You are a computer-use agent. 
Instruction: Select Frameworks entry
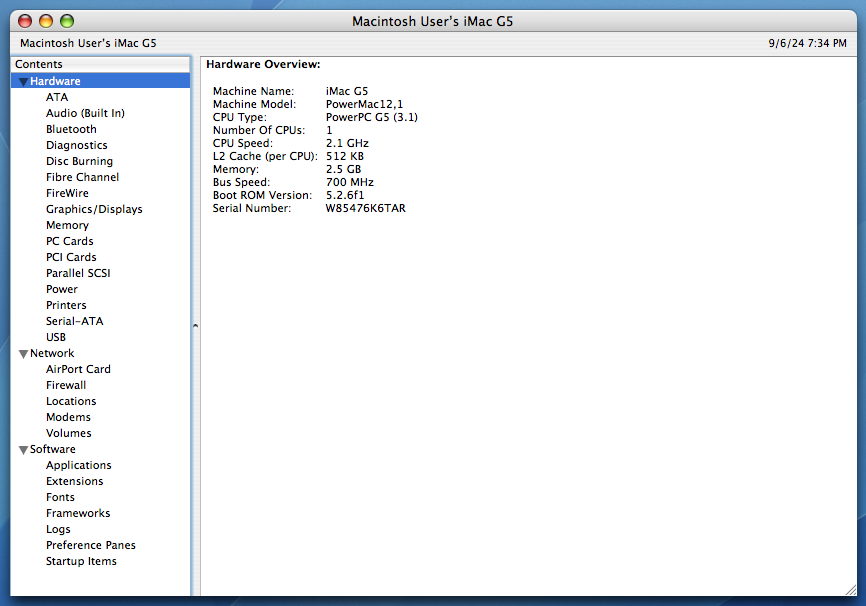click(78, 514)
